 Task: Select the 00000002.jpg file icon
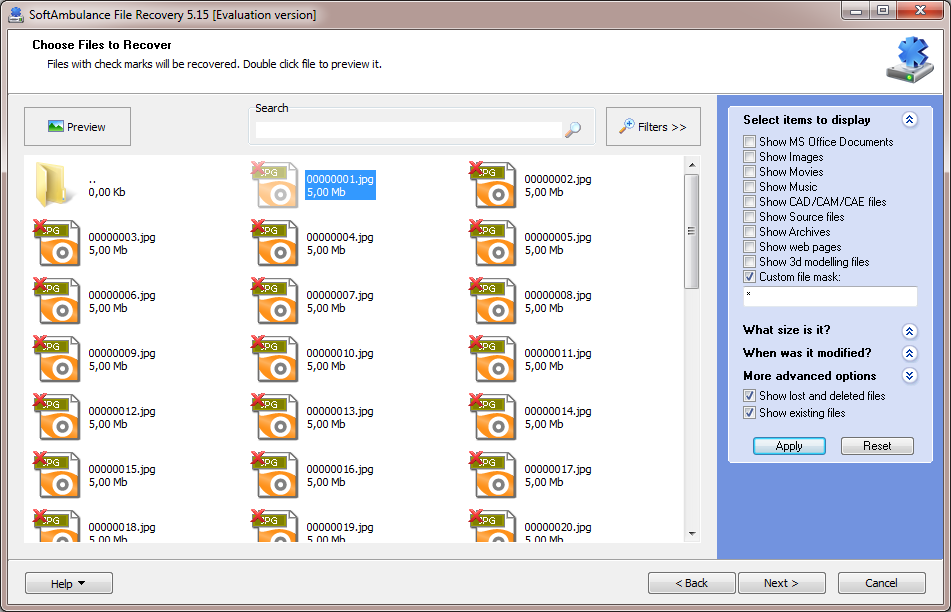pos(492,184)
